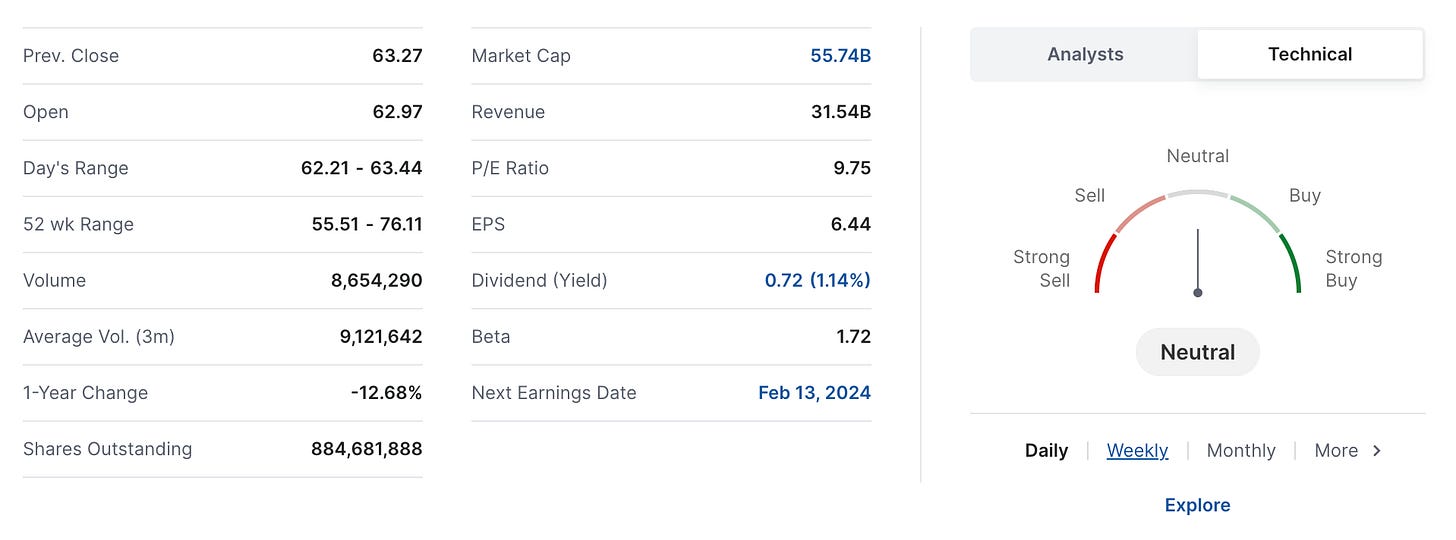Viewport: 1456px width, 540px height.
Task: Open the Explore link
Action: click(x=1197, y=505)
